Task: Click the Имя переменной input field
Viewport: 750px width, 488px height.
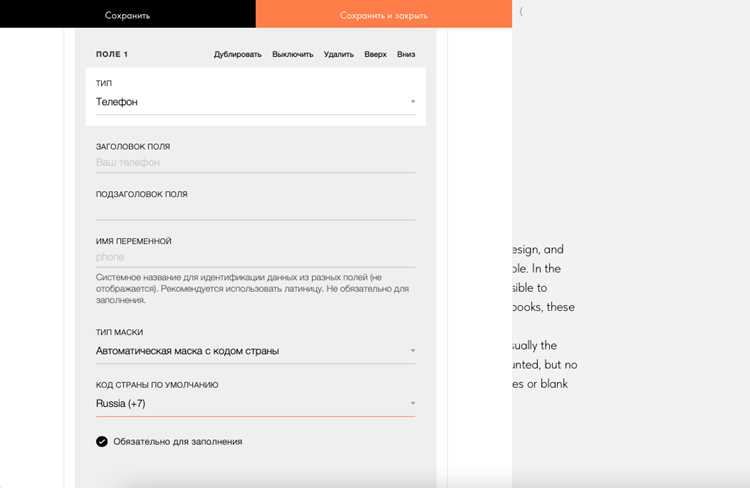Action: click(x=255, y=257)
